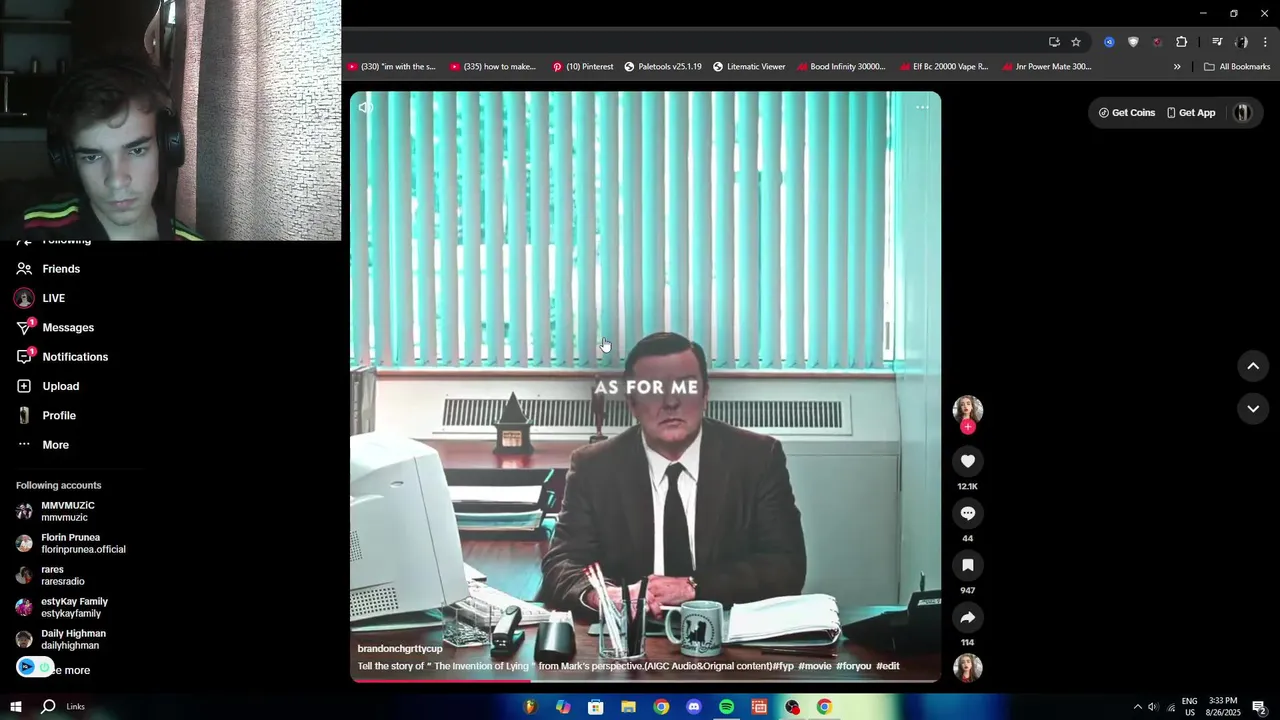Open the Pinterest bookmark
The width and height of the screenshot is (1280, 720).
[x=583, y=67]
